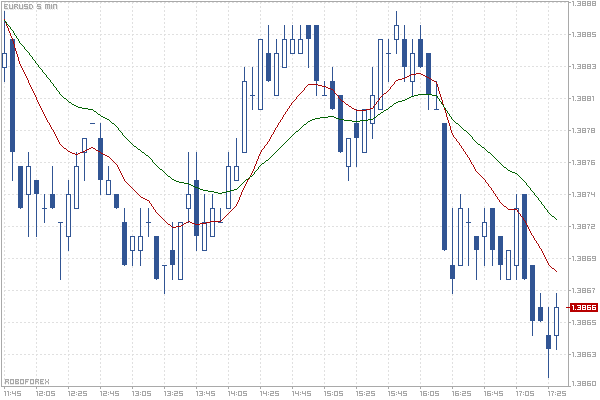The image size is (600, 400).
Task: Click the 1.3881 price axis label
Action: pyautogui.click(x=584, y=98)
